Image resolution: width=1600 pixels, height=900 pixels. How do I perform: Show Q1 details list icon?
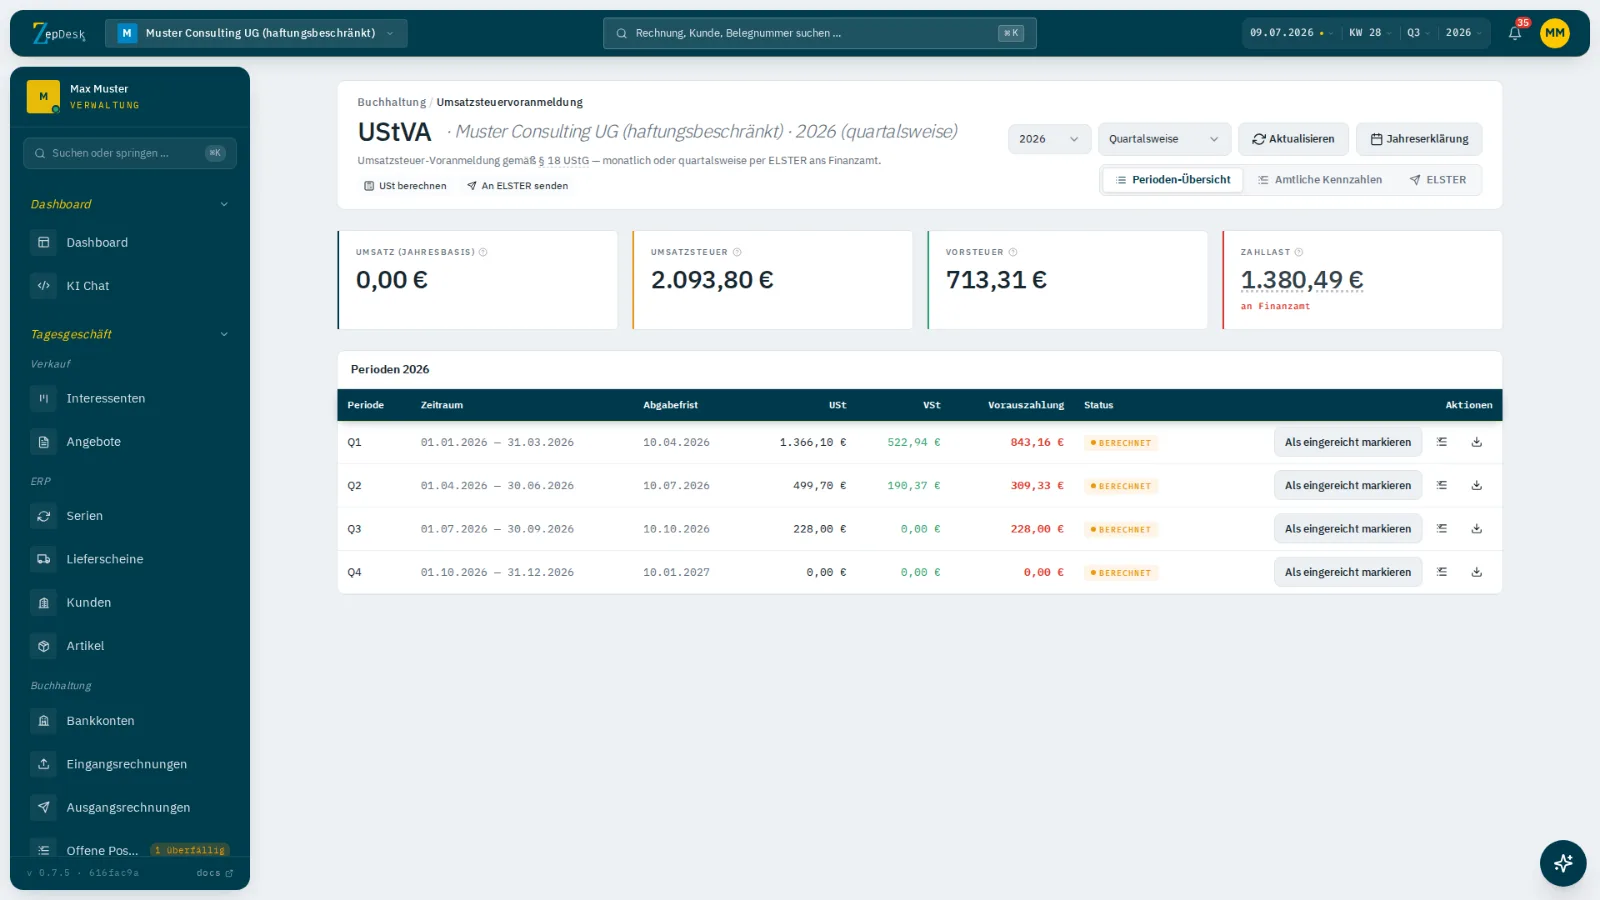[1442, 442]
